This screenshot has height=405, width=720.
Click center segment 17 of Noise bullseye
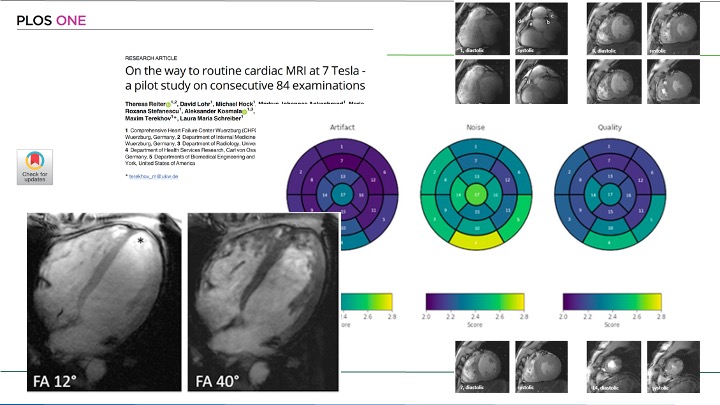[476, 193]
